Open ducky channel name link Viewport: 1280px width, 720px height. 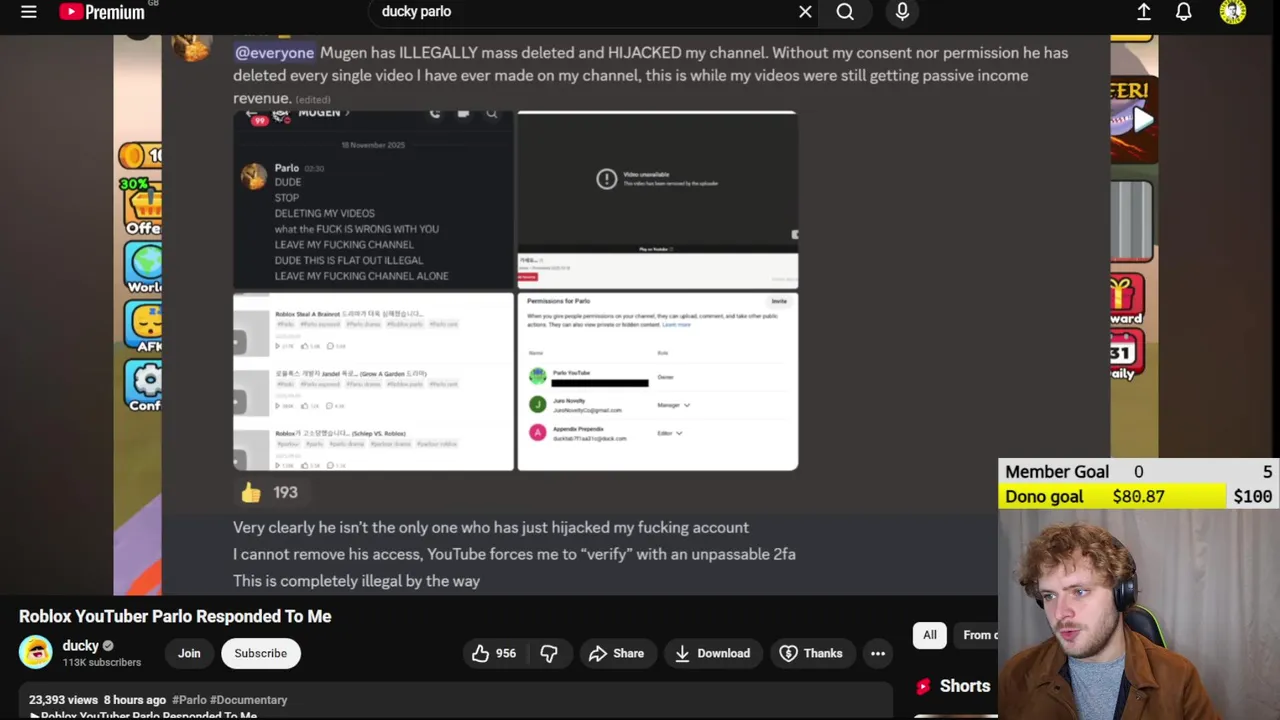[x=81, y=645]
